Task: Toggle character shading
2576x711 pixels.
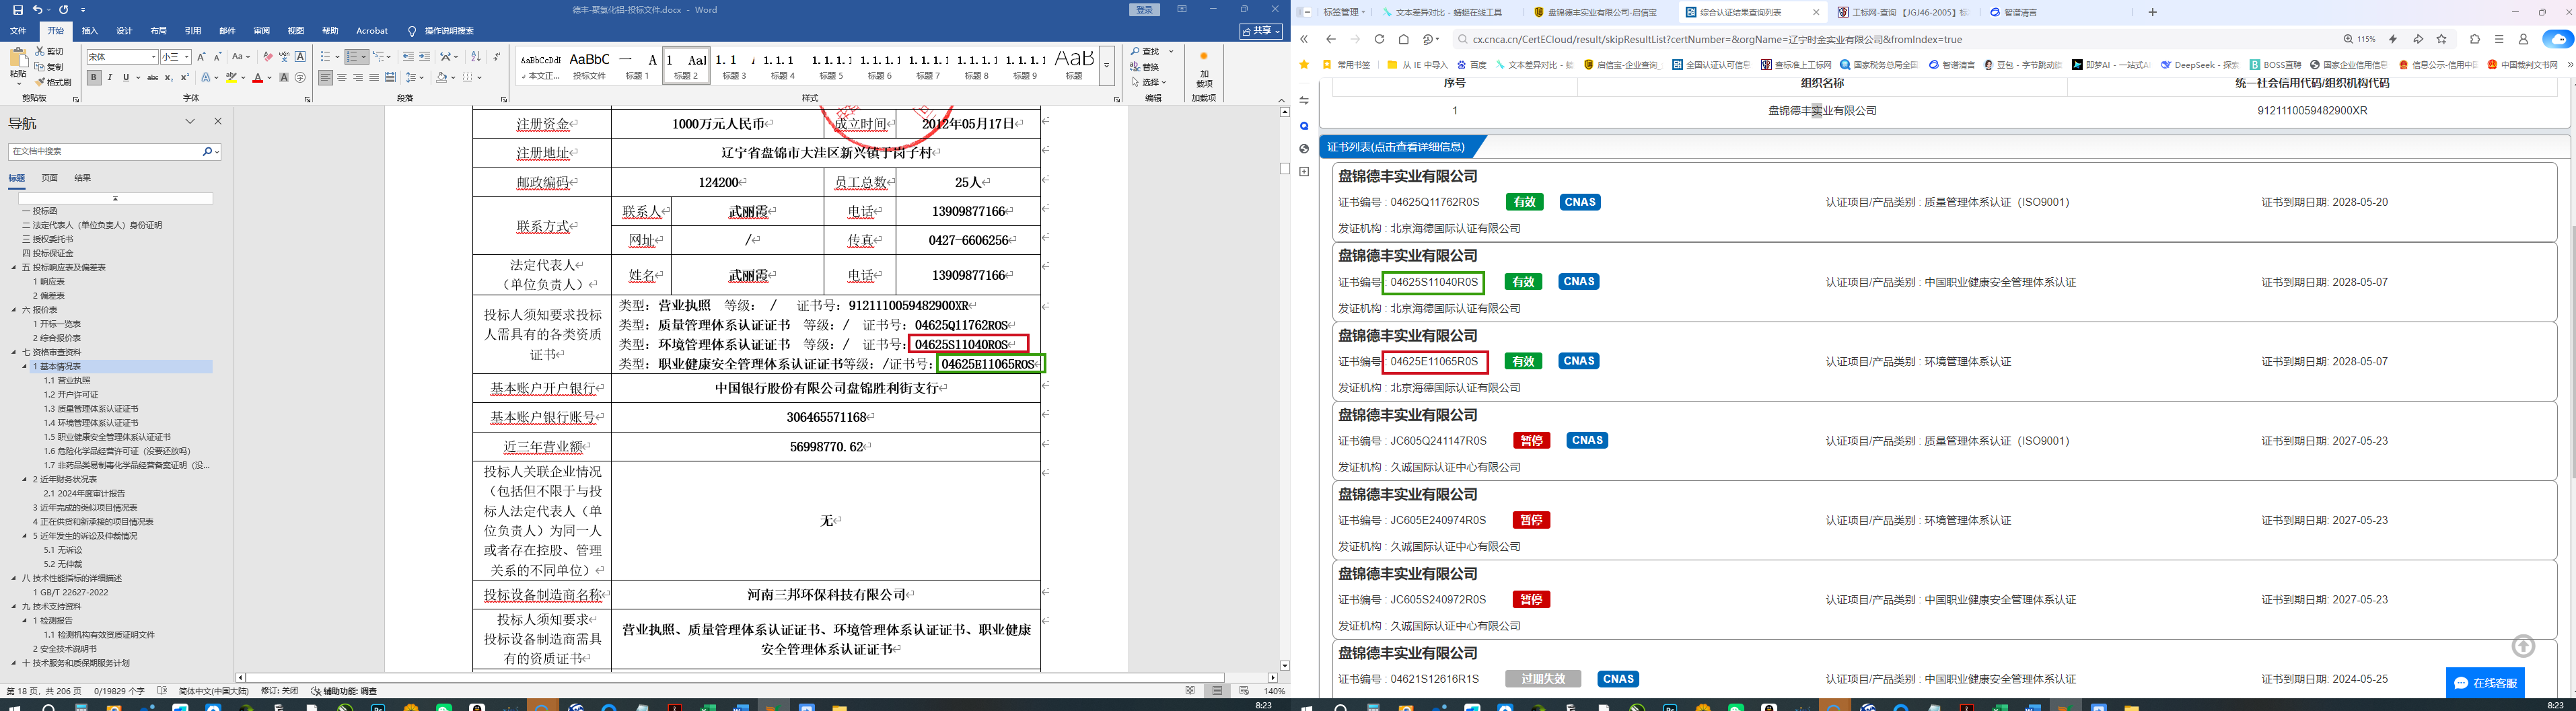Action: coord(284,78)
